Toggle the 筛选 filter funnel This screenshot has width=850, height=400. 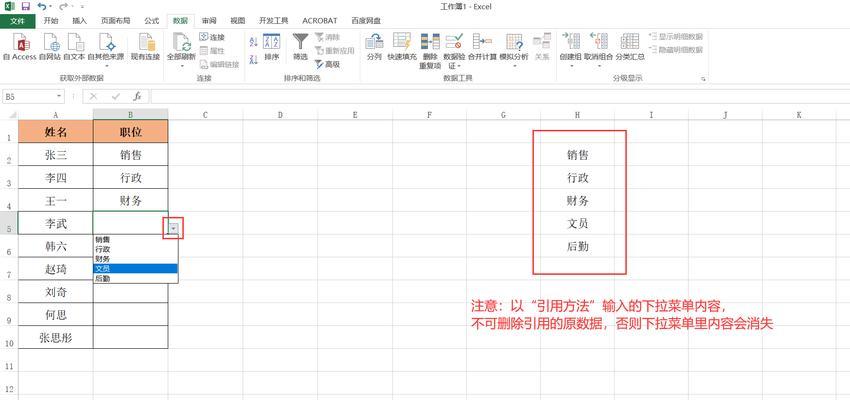300,47
